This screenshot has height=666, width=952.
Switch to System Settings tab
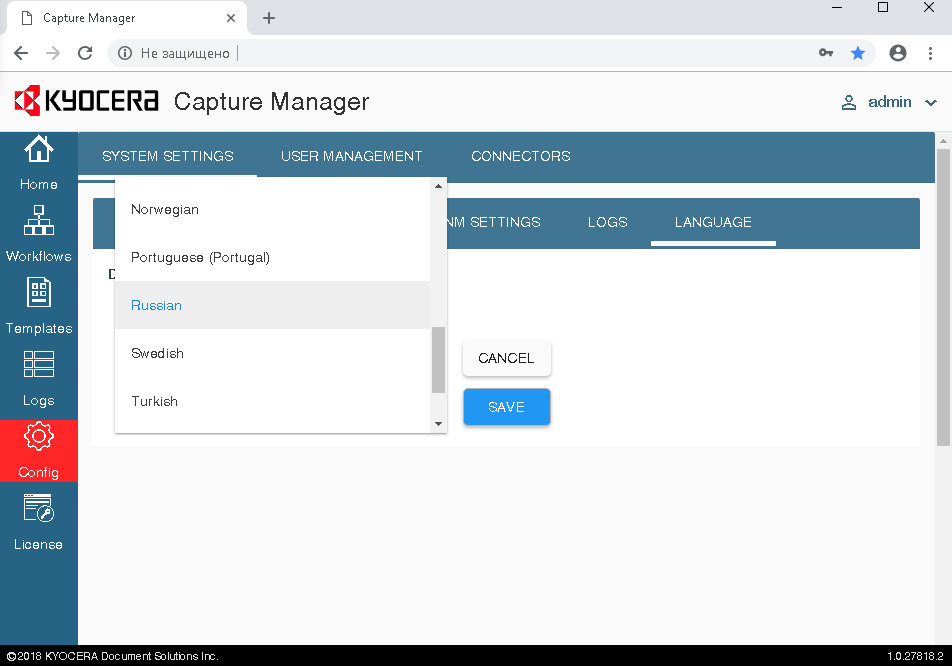coord(168,156)
